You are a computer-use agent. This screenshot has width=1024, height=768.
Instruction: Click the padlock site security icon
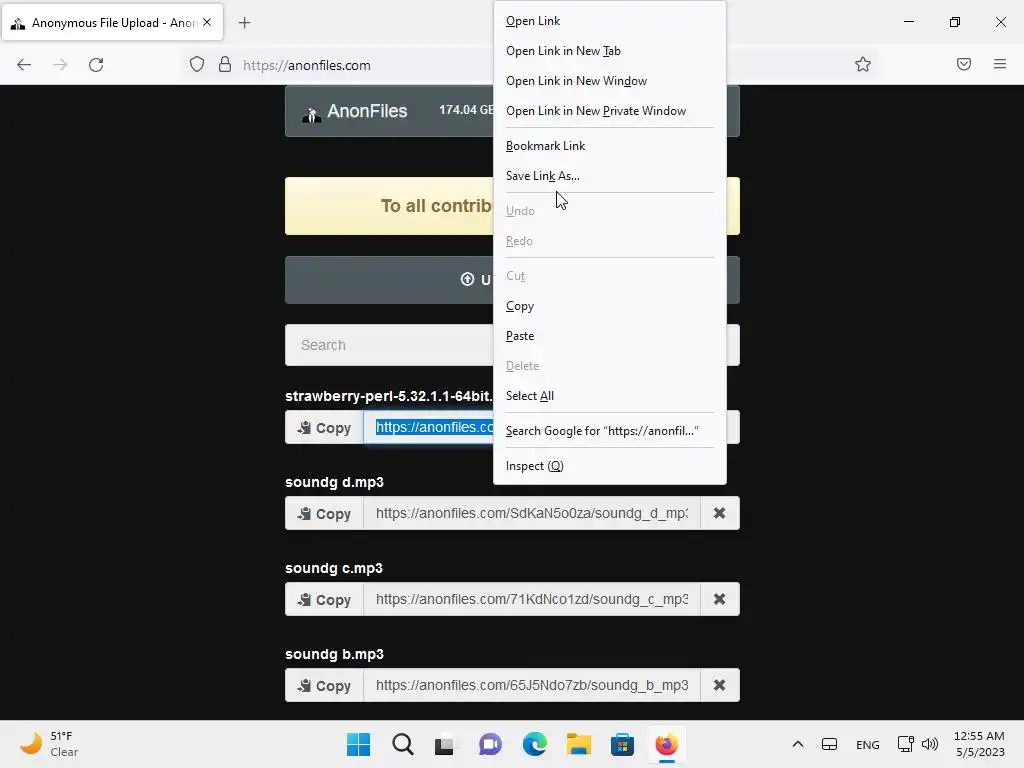225,65
